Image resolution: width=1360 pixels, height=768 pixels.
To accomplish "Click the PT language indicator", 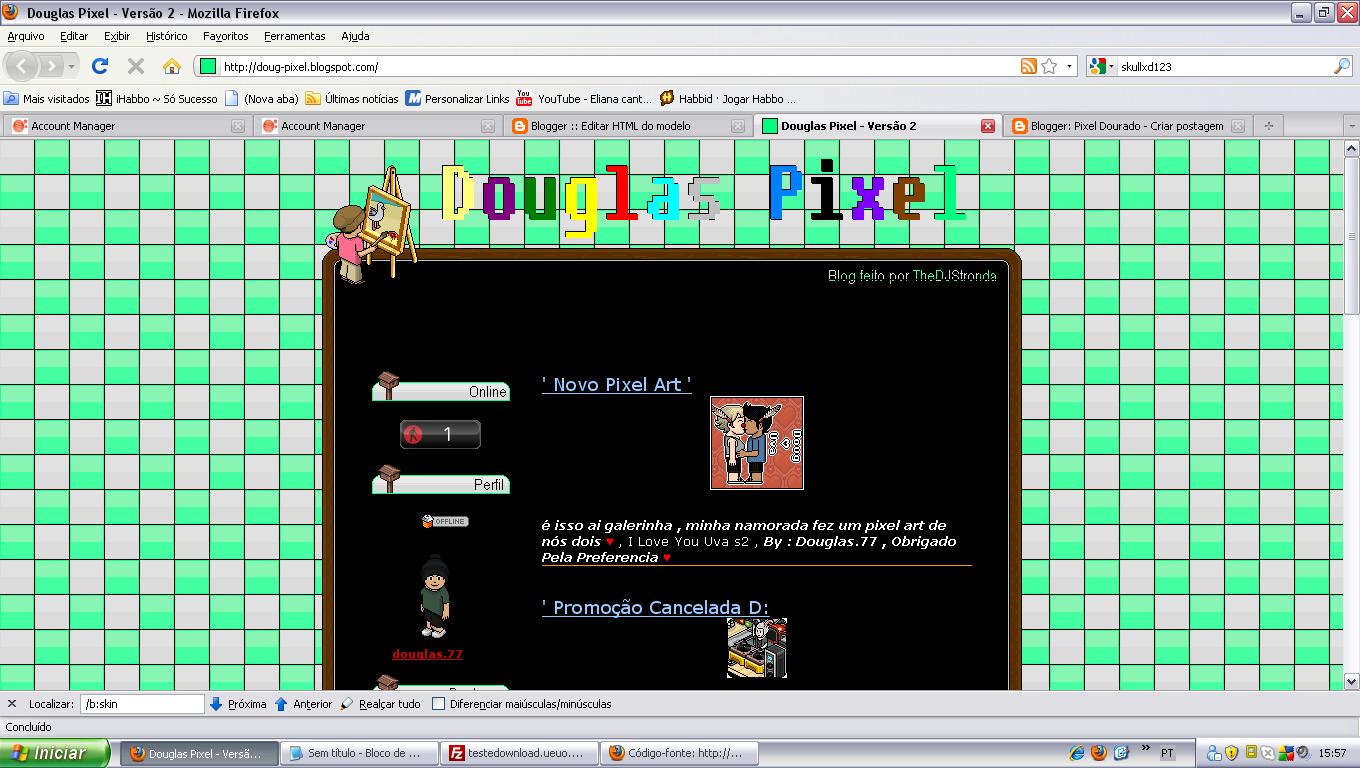I will coord(1167,752).
